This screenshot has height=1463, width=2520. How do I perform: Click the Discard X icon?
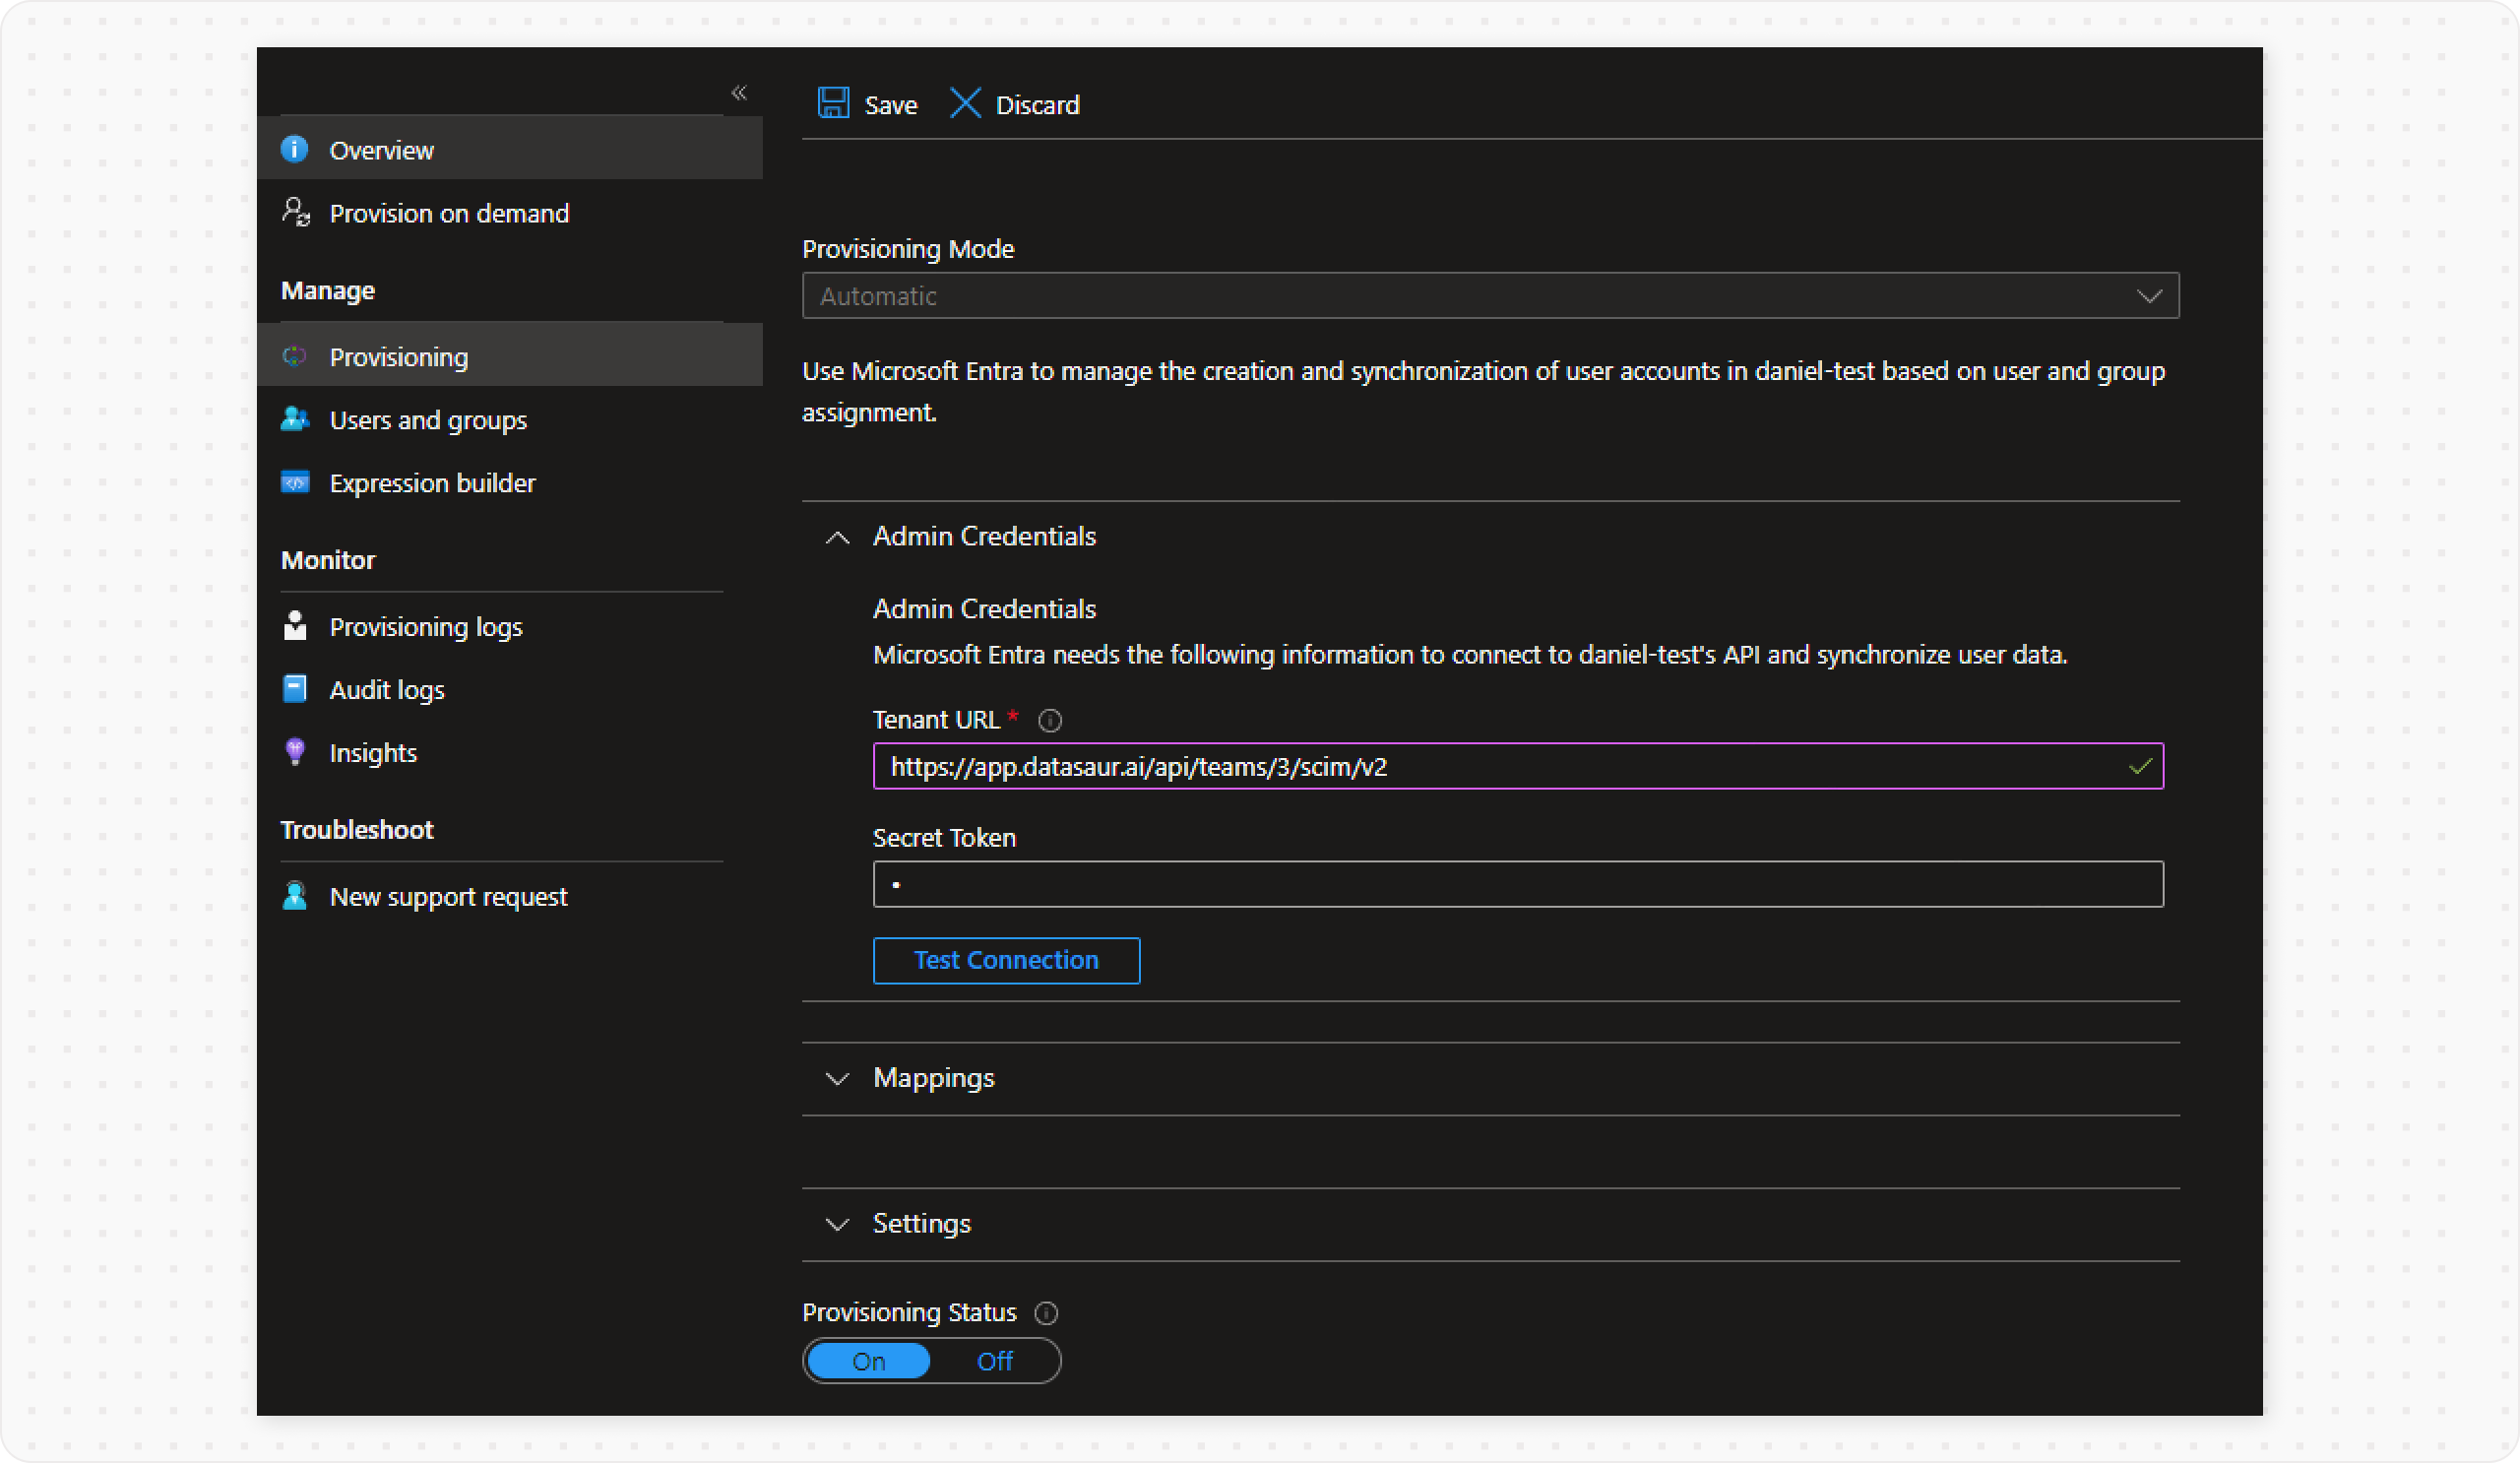pyautogui.click(x=965, y=104)
